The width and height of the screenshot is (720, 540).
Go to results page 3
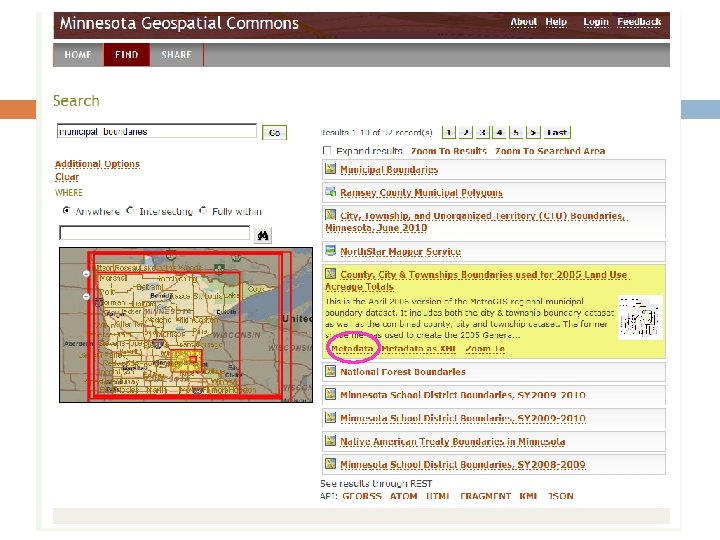coord(482,132)
